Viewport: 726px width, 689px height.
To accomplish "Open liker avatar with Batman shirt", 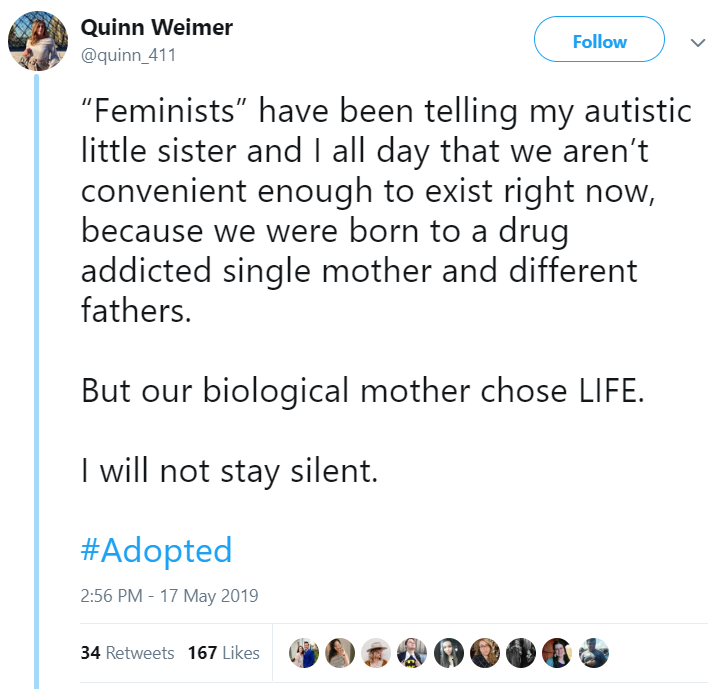I will pos(412,653).
